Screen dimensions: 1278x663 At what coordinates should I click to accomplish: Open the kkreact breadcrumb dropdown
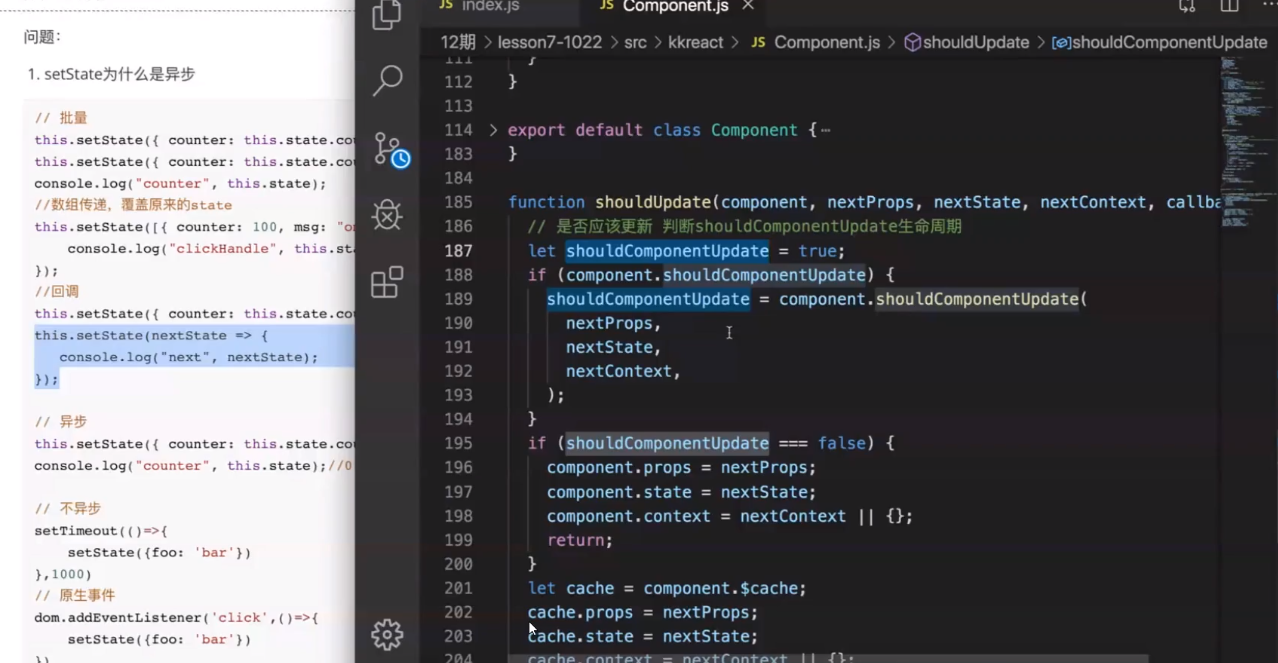click(x=696, y=42)
